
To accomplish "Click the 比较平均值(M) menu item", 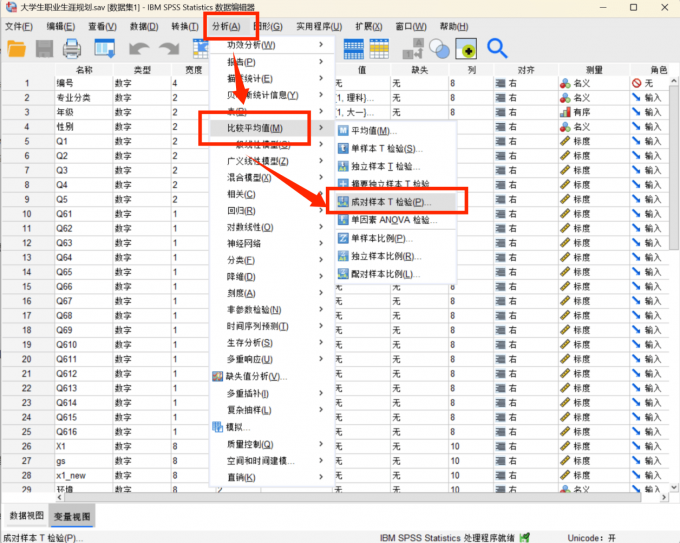I will pyautogui.click(x=272, y=128).
